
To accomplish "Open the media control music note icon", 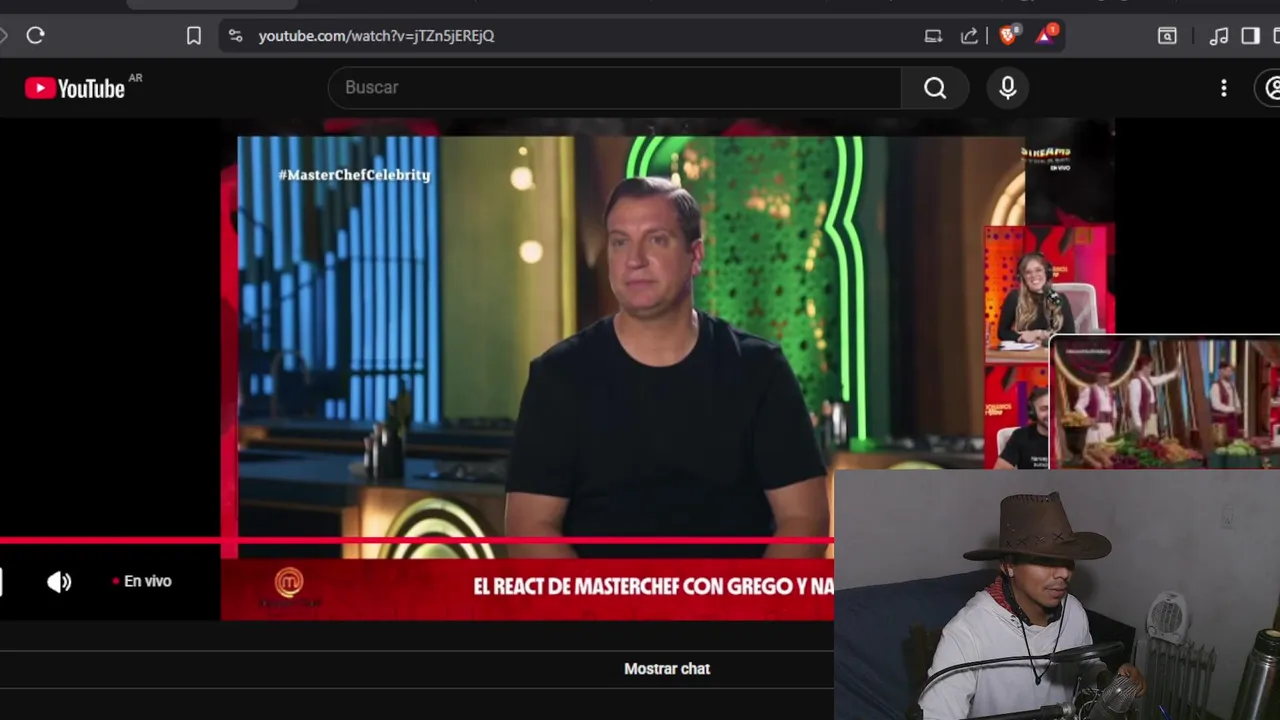I will coord(1218,36).
